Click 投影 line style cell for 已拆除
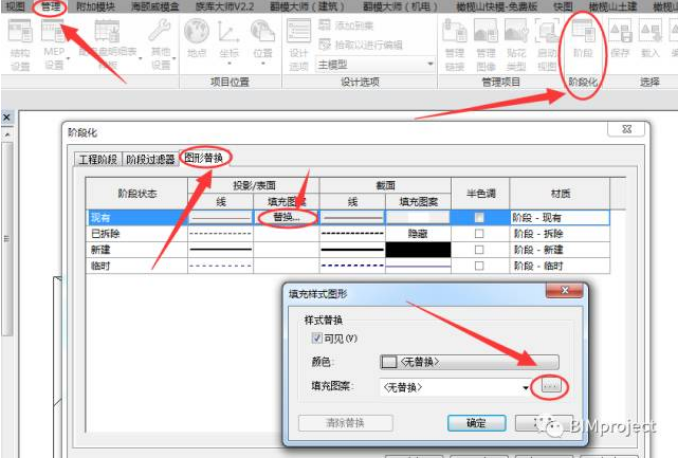The height and width of the screenshot is (460, 680). point(220,234)
